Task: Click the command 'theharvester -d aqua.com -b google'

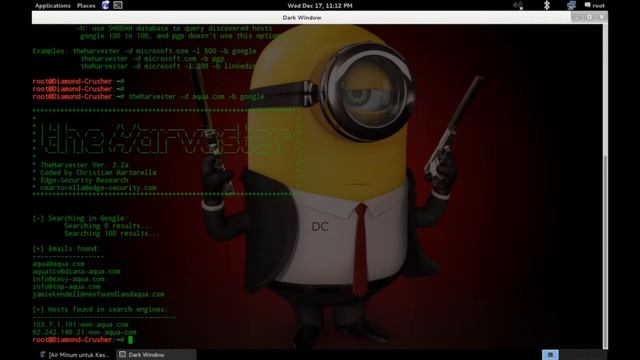Action: 196,97
